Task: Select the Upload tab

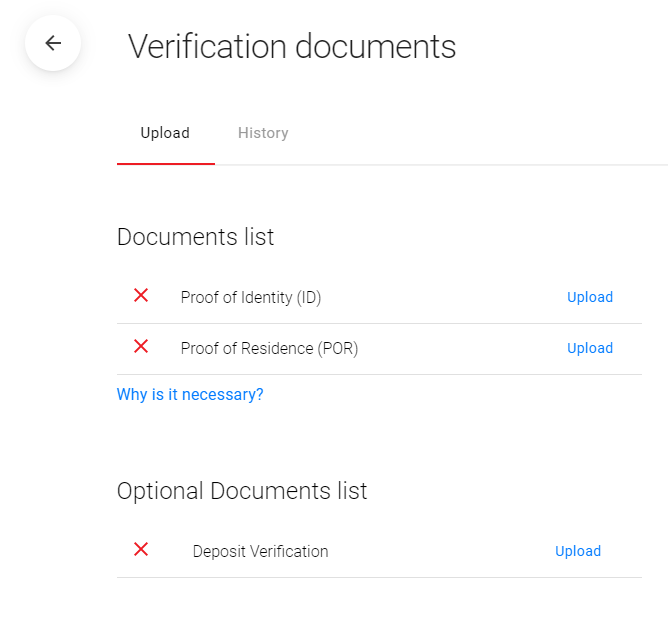Action: click(165, 133)
